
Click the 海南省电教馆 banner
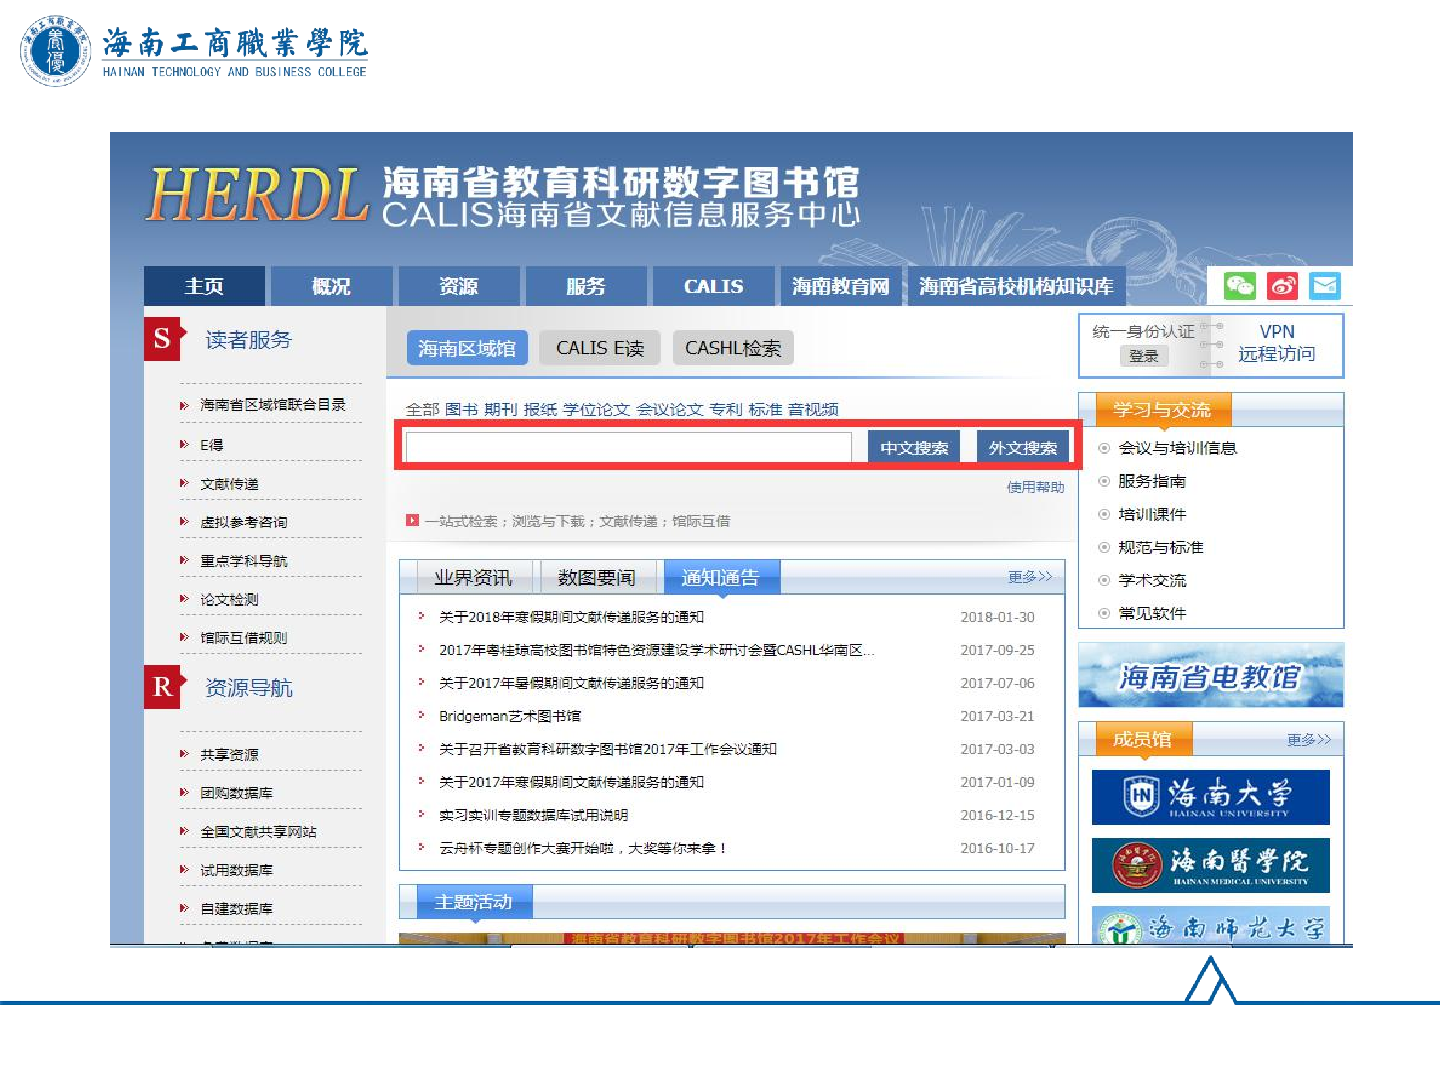pos(1210,677)
